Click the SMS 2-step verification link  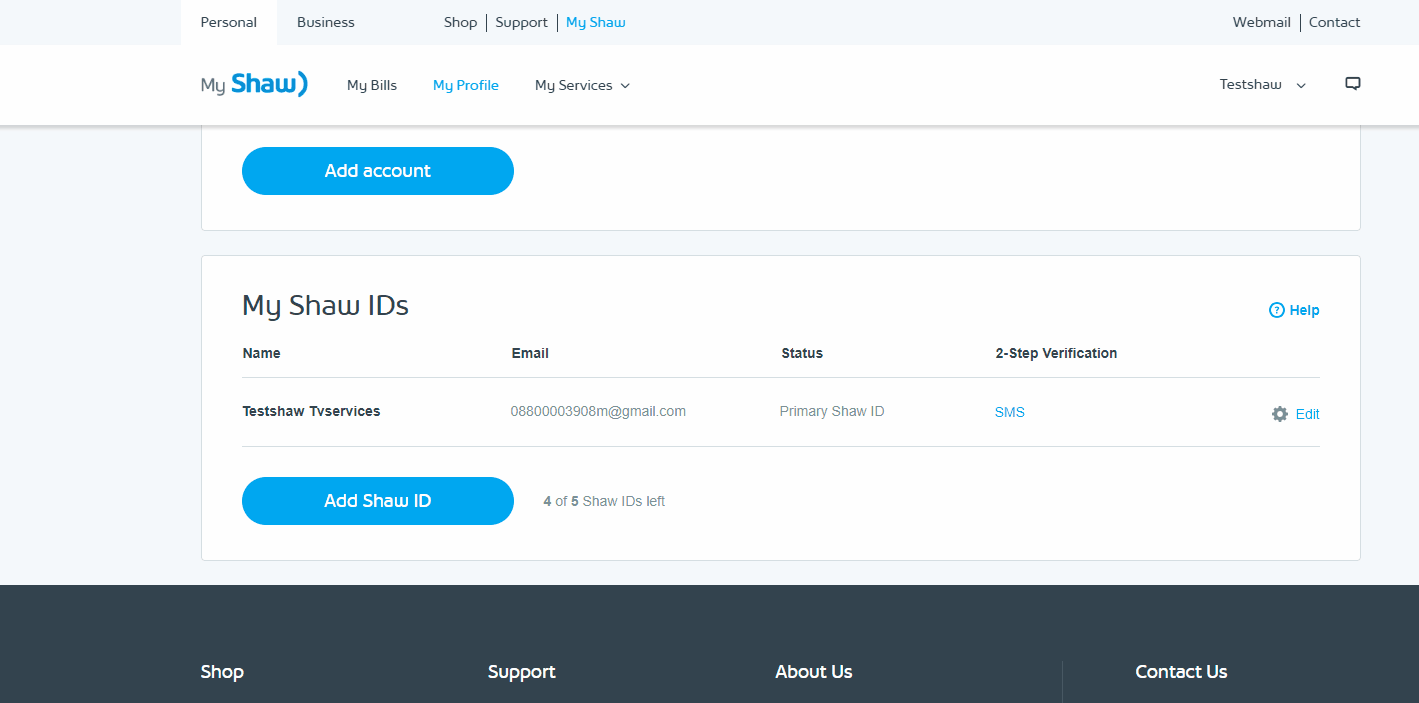coord(1010,412)
